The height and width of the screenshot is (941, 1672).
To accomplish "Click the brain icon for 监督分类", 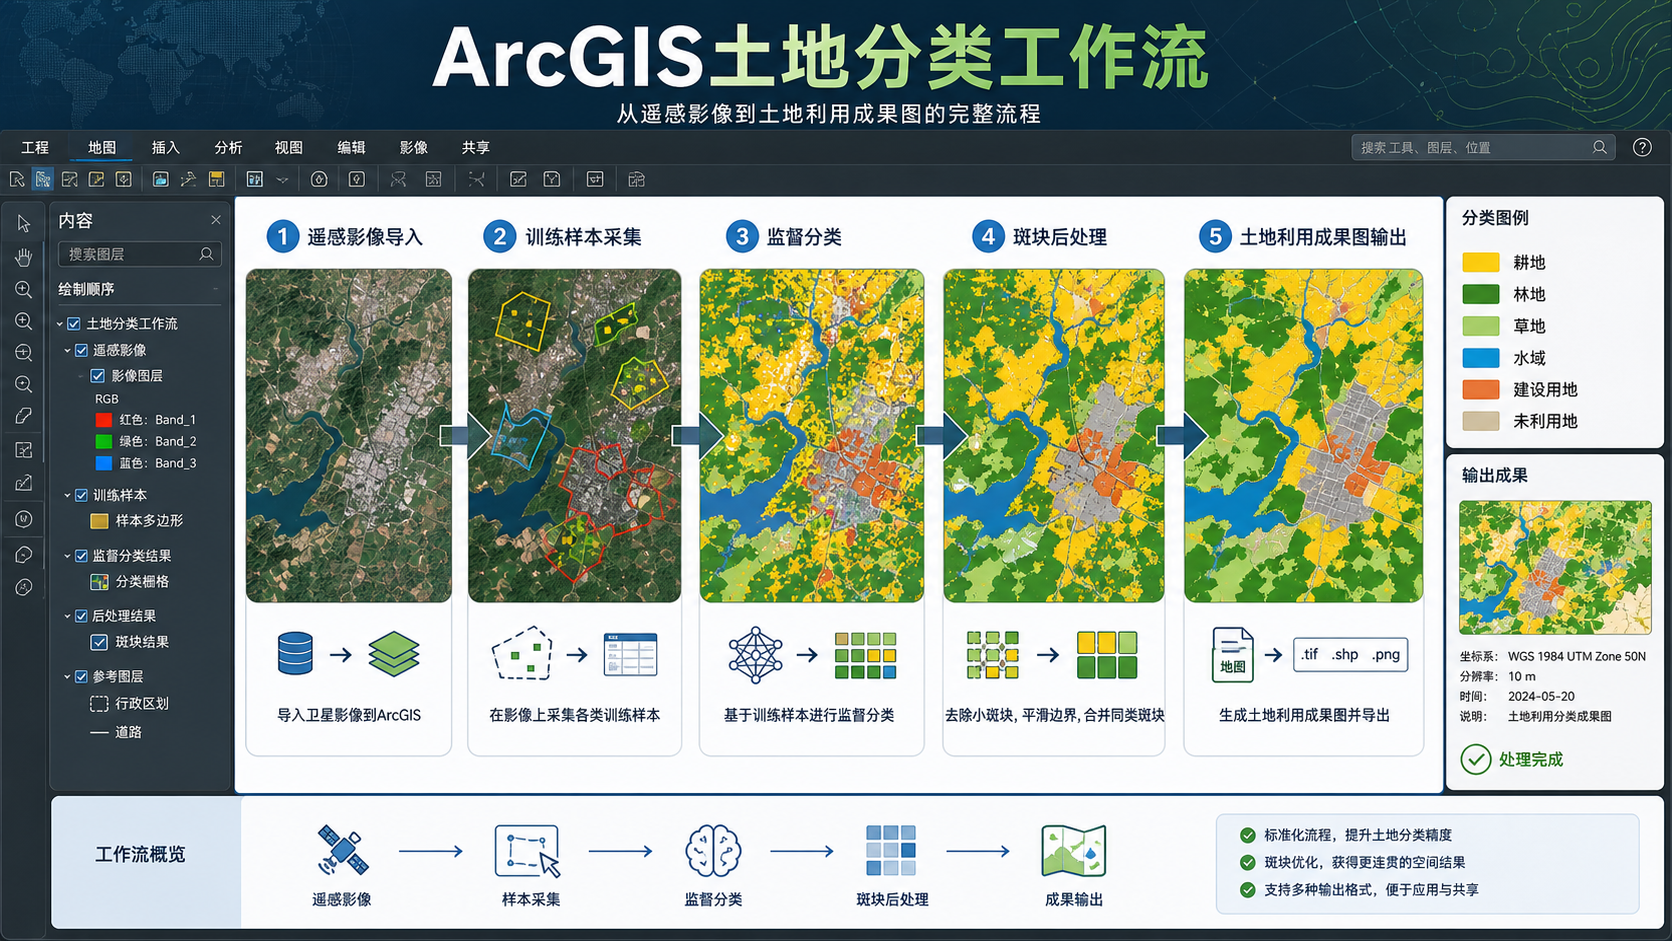I will (x=713, y=851).
